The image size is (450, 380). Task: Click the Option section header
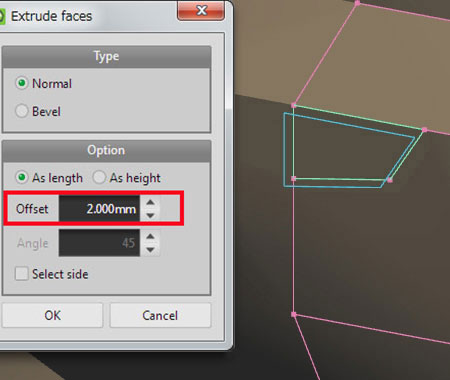[x=106, y=150]
